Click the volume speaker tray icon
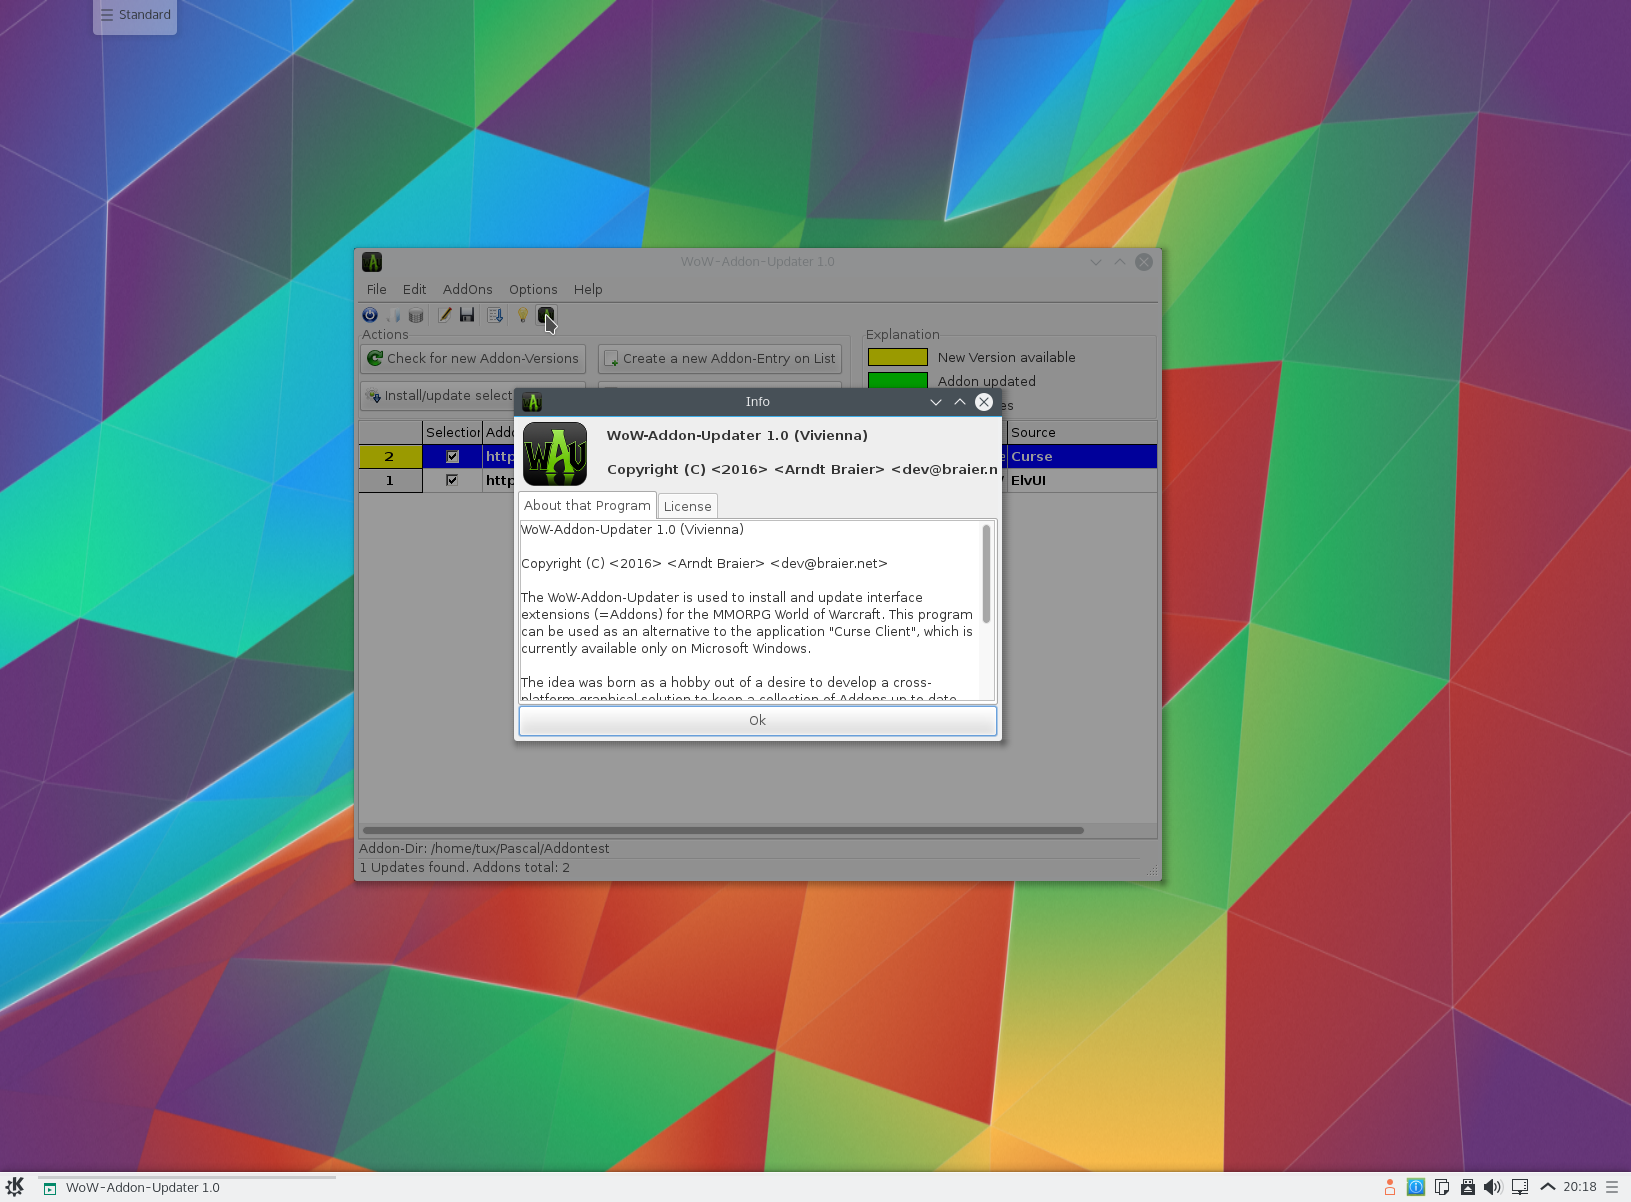This screenshot has width=1631, height=1202. click(1493, 1187)
